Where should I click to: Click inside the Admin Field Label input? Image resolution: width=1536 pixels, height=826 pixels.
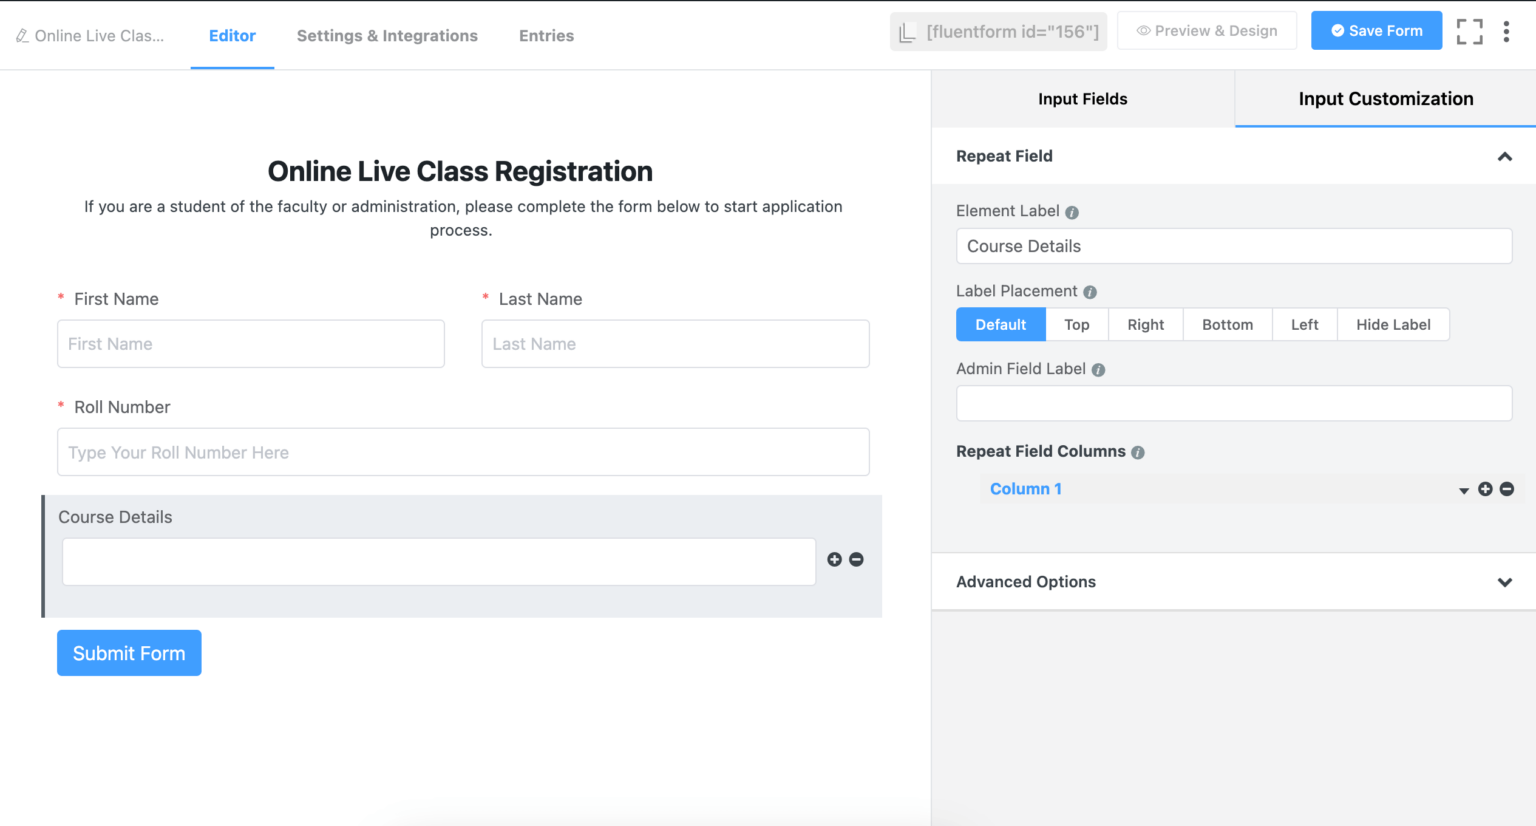1234,403
